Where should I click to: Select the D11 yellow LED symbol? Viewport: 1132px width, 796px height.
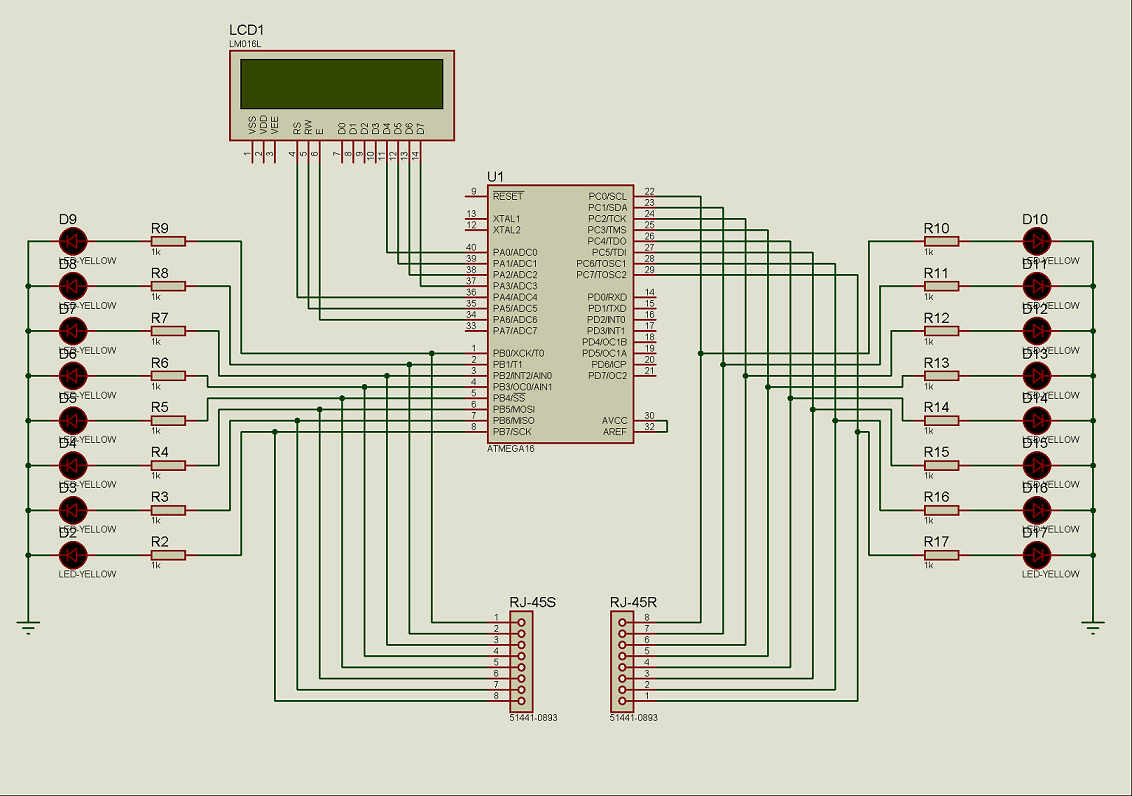[1037, 287]
